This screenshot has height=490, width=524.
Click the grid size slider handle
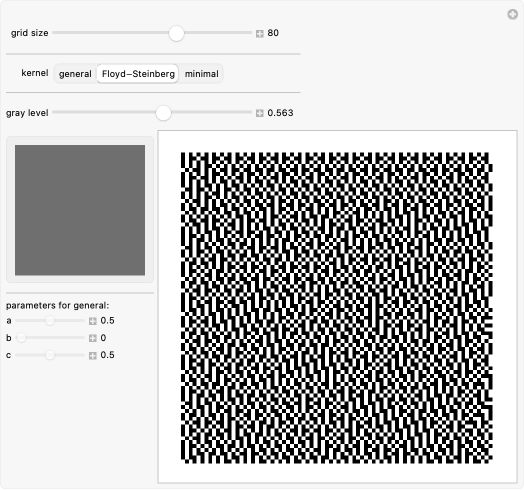[x=176, y=33]
